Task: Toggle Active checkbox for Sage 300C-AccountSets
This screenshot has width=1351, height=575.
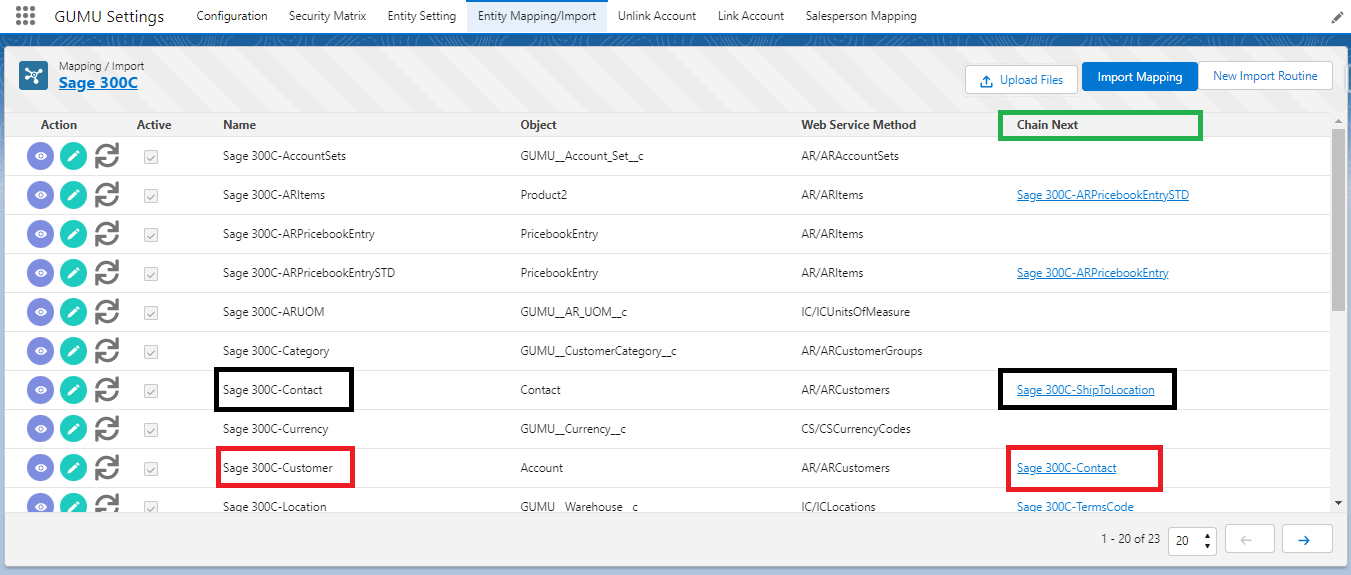Action: click(x=151, y=157)
